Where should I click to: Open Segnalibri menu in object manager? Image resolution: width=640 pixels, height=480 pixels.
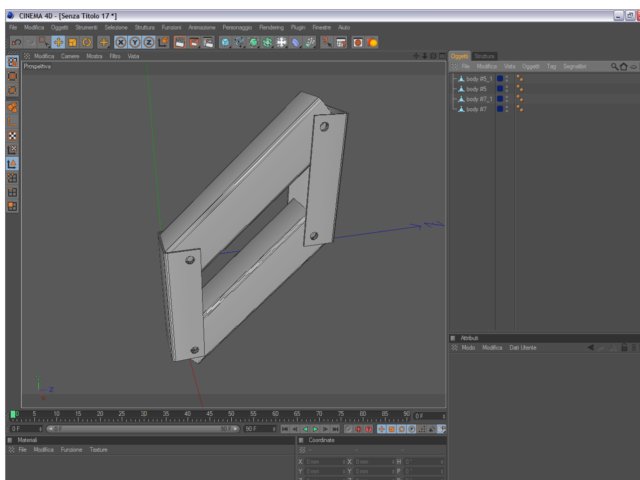point(575,67)
